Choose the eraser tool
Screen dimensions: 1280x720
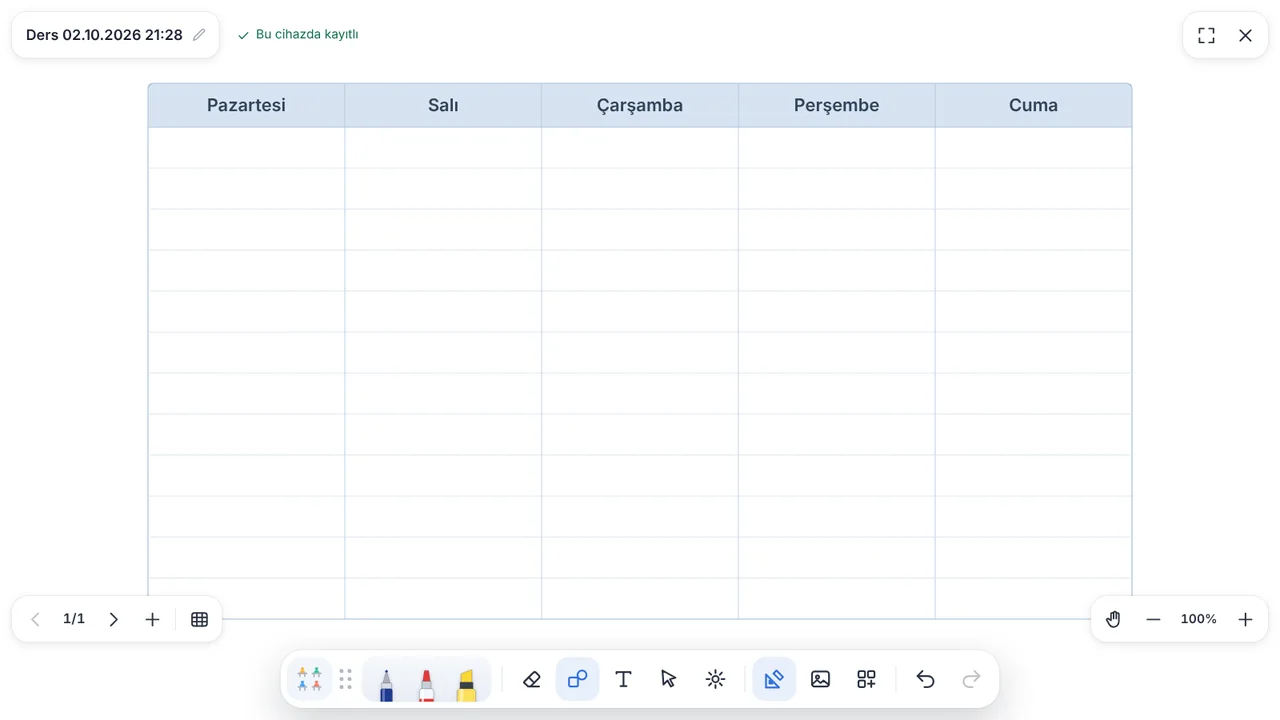click(x=532, y=679)
